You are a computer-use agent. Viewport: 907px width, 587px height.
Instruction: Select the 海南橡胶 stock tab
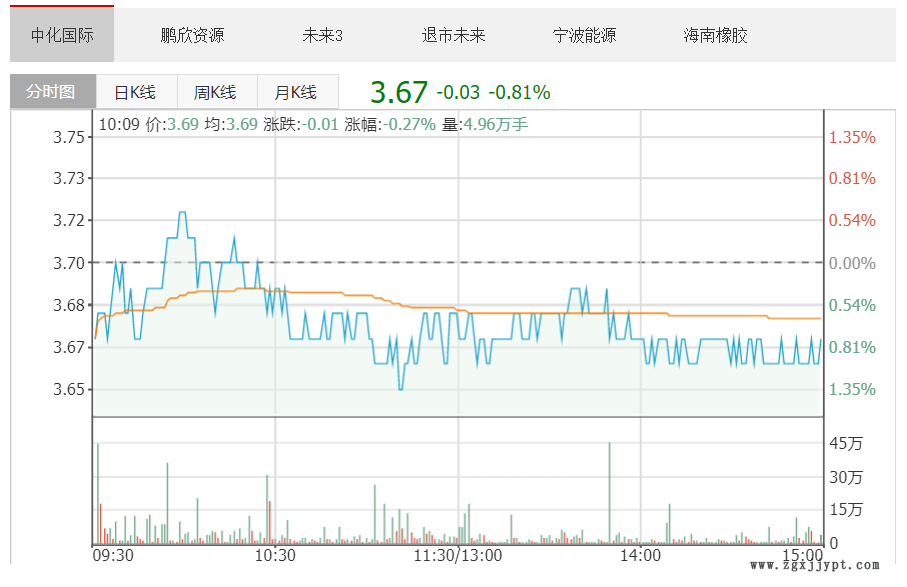tap(716, 35)
